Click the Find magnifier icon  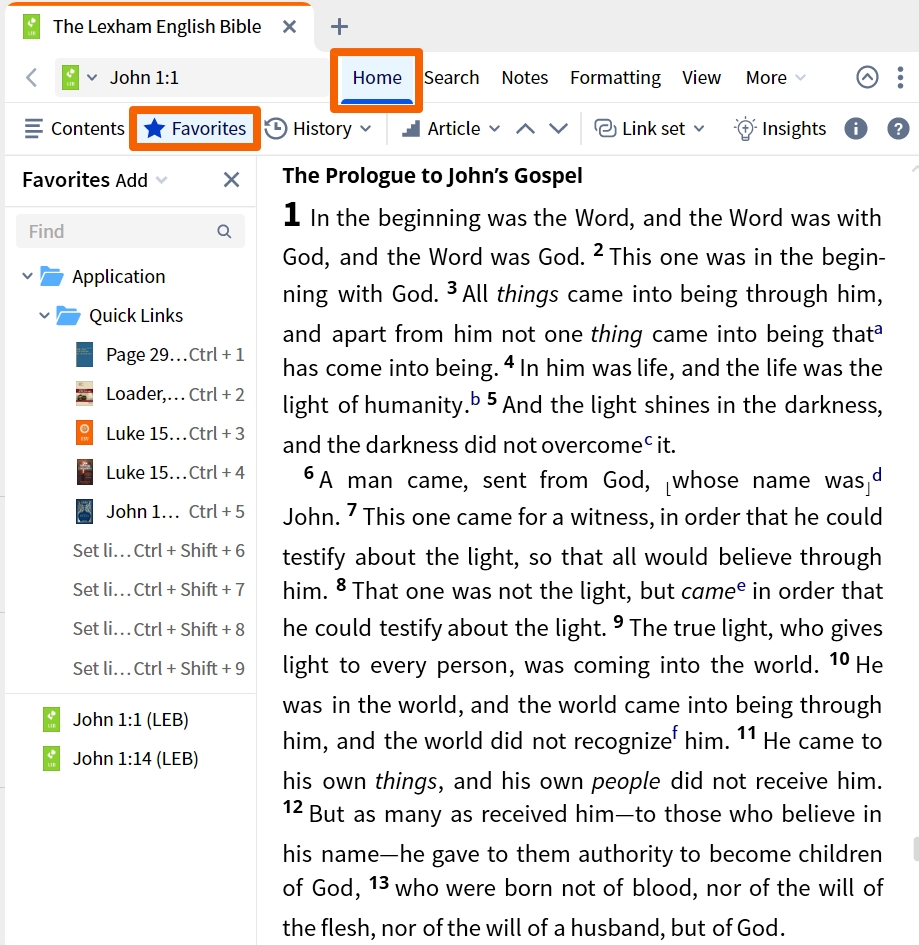224,231
